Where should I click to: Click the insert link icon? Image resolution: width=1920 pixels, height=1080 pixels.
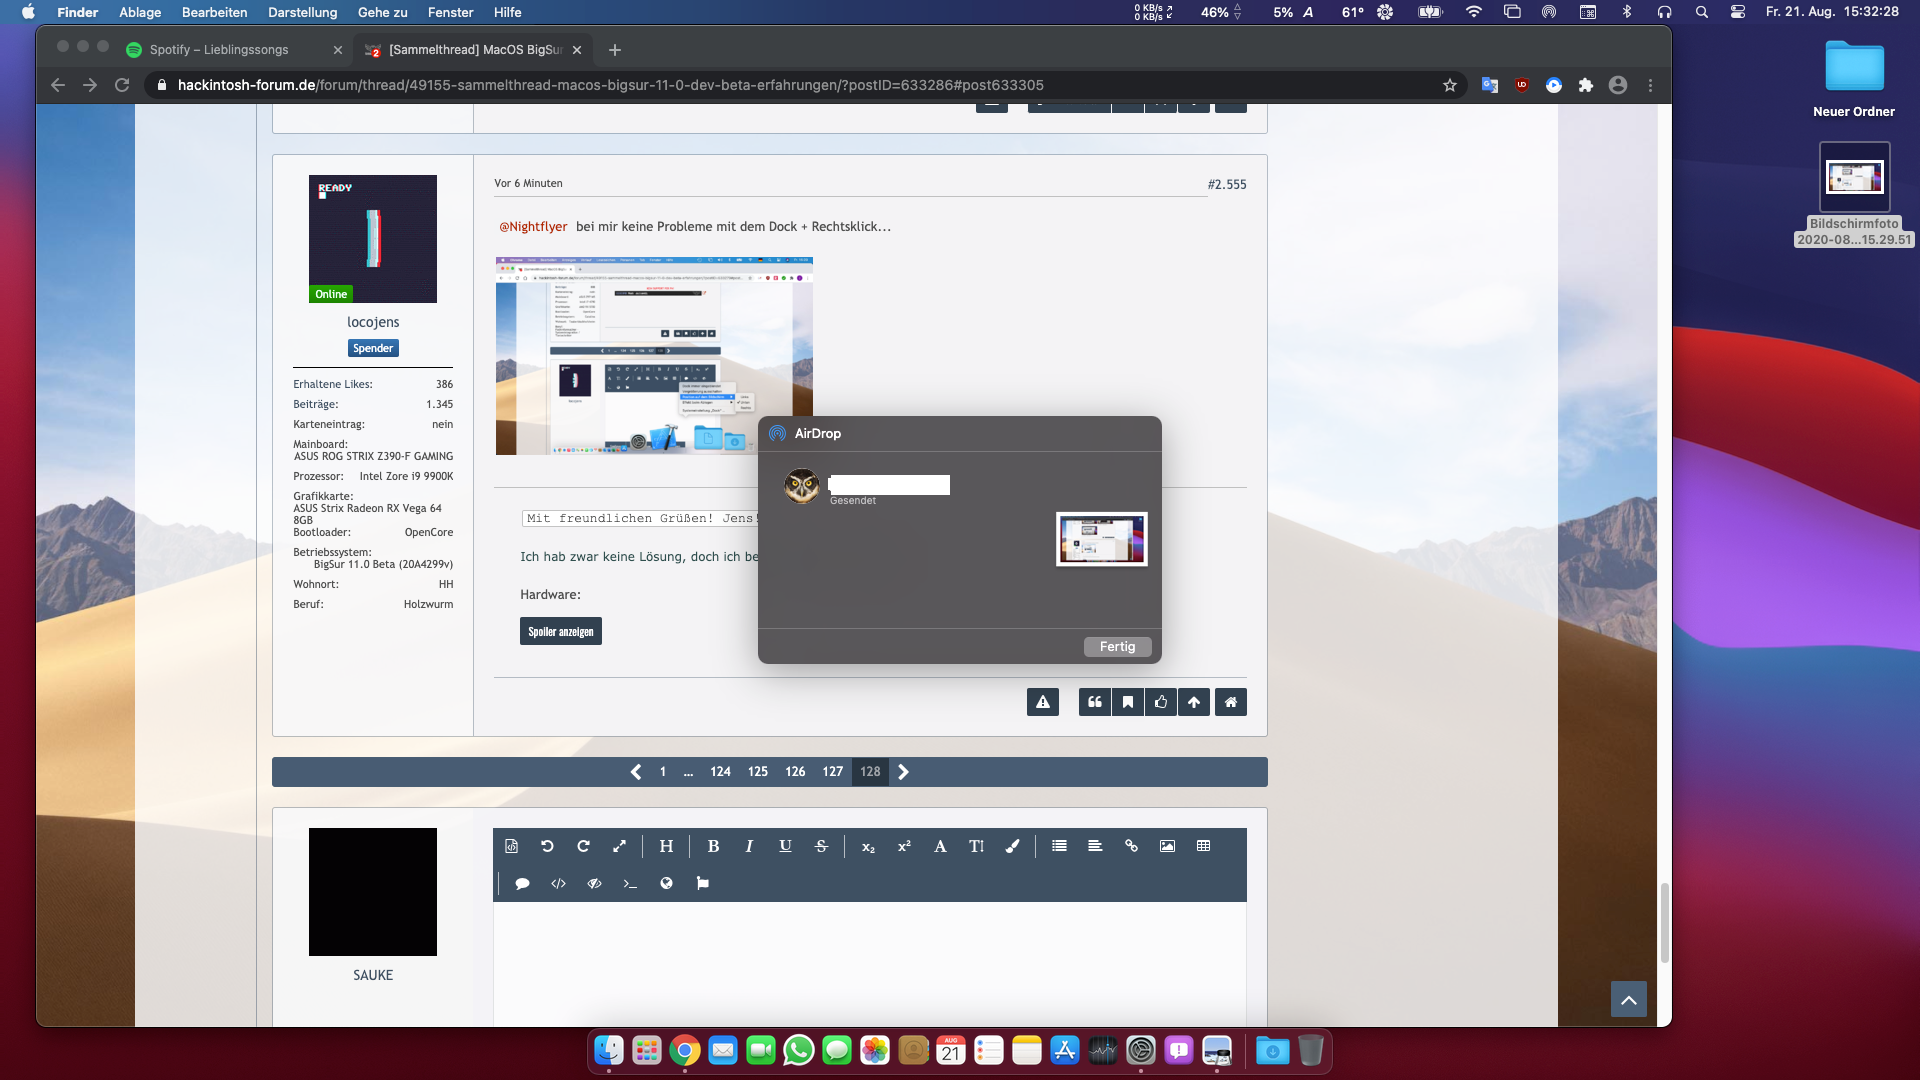tap(1131, 846)
